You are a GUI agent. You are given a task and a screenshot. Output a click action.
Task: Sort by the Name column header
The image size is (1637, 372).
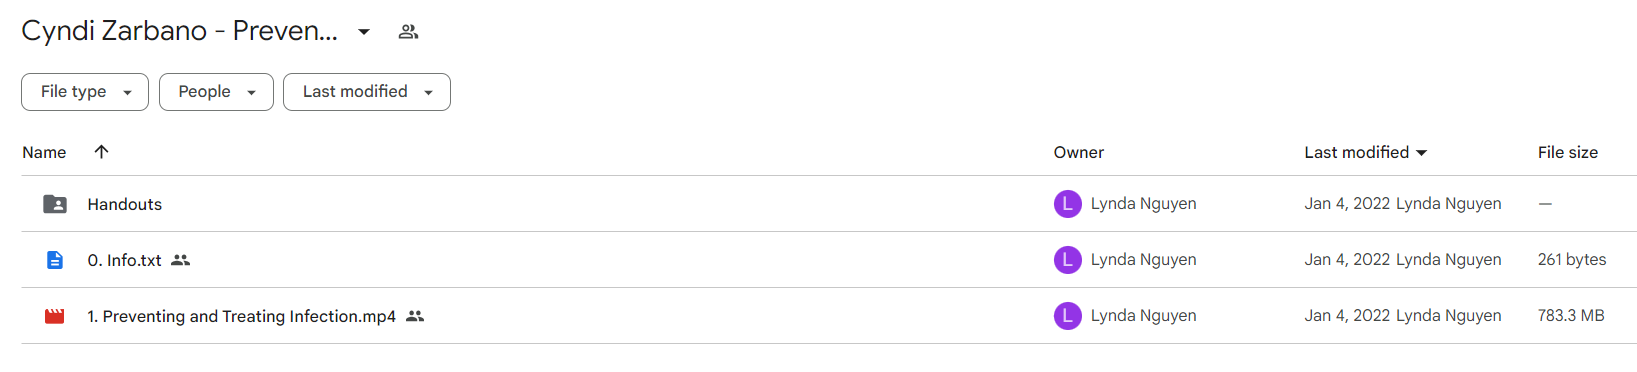coord(44,153)
